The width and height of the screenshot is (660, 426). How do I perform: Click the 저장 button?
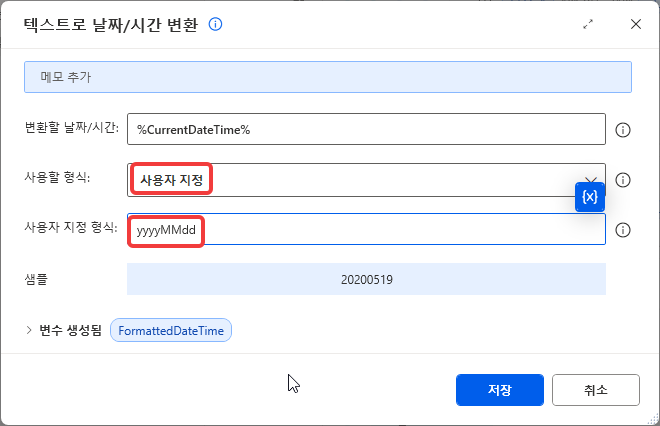point(500,390)
